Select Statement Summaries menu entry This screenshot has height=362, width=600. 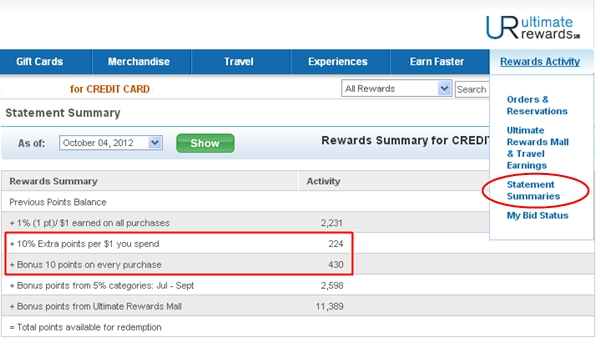[533, 190]
